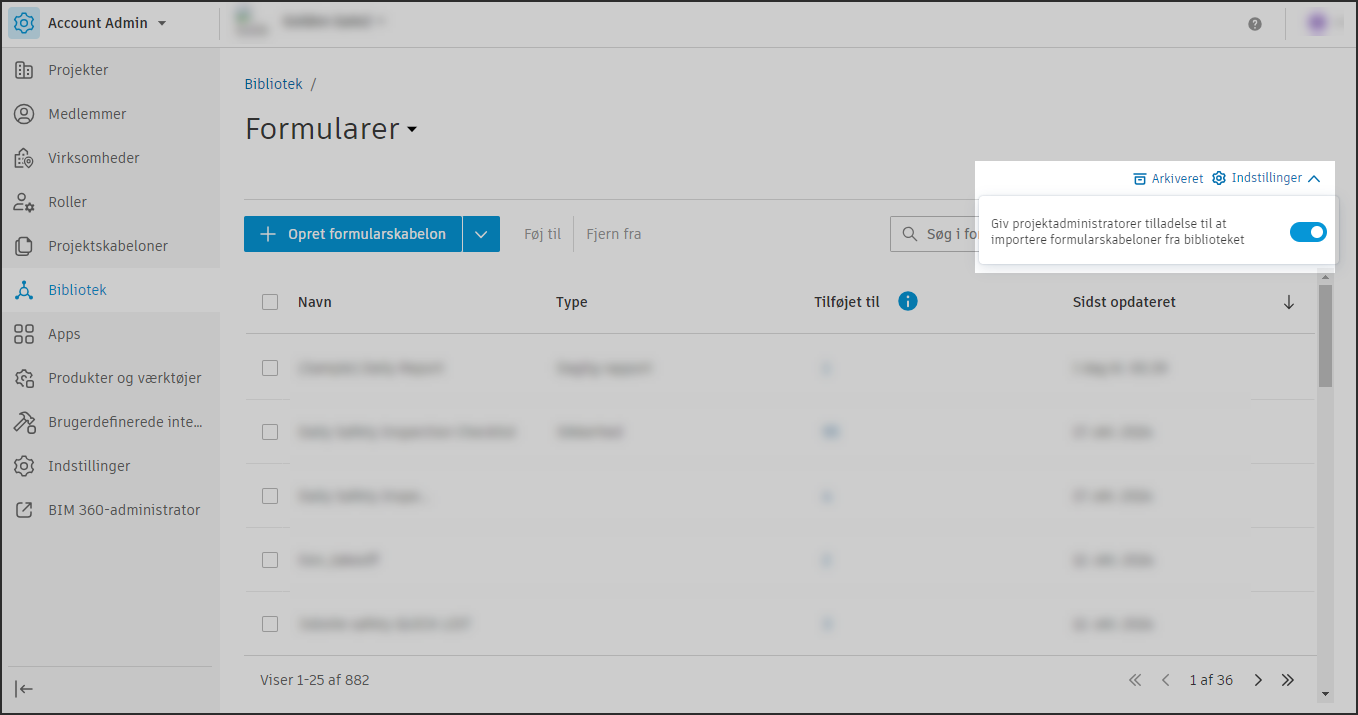Sort by Sidst opdateret column
1358x715 pixels.
(x=1124, y=302)
